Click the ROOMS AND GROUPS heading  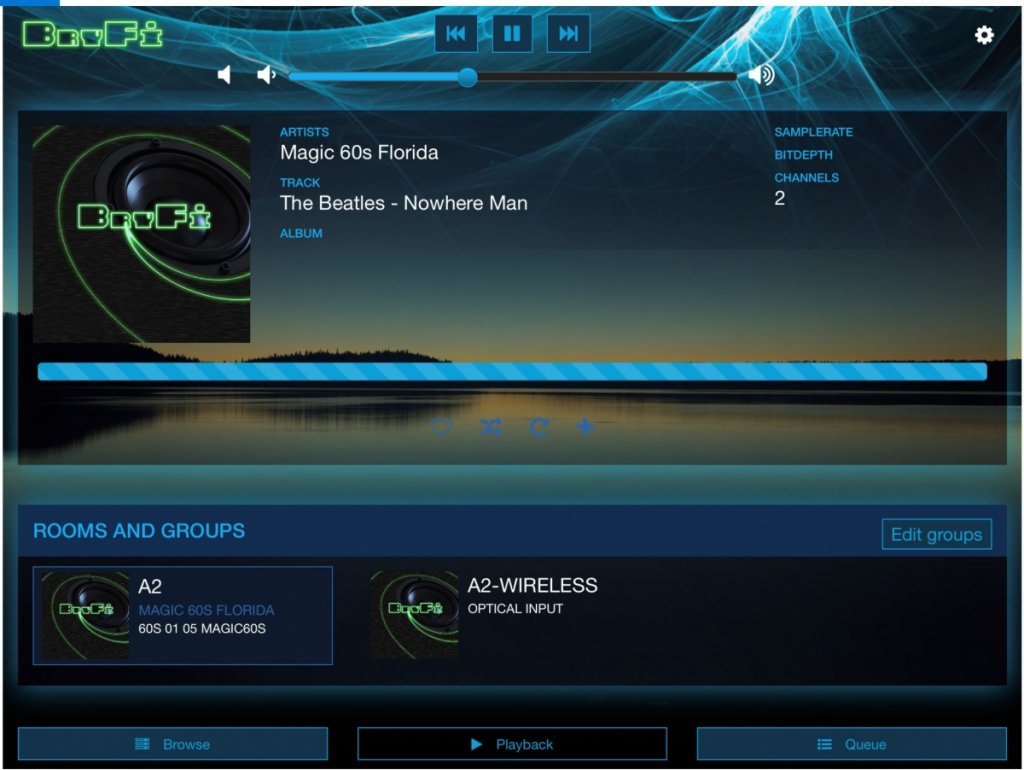[139, 530]
